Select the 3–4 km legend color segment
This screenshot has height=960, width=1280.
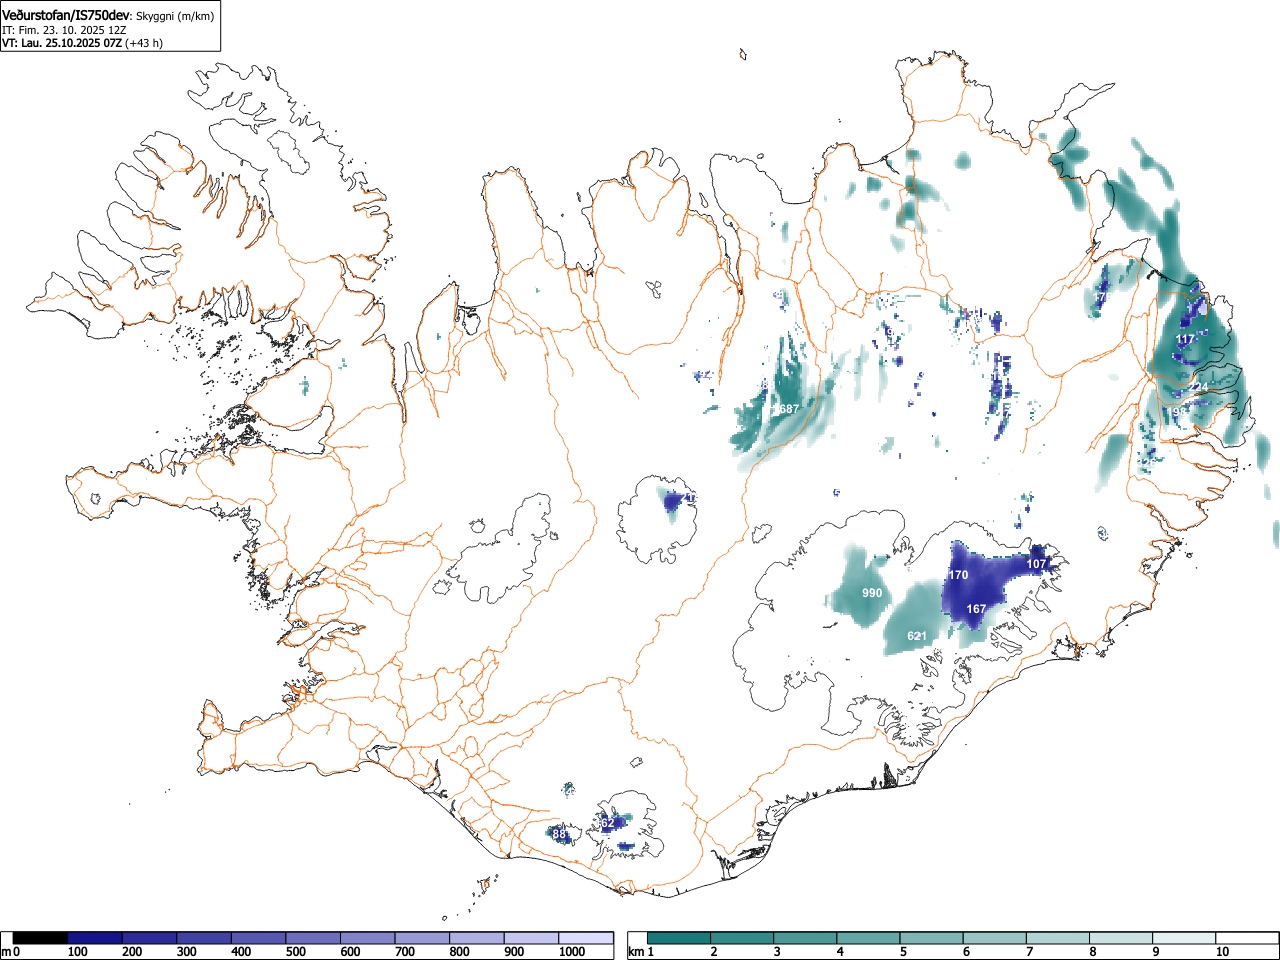(x=806, y=938)
